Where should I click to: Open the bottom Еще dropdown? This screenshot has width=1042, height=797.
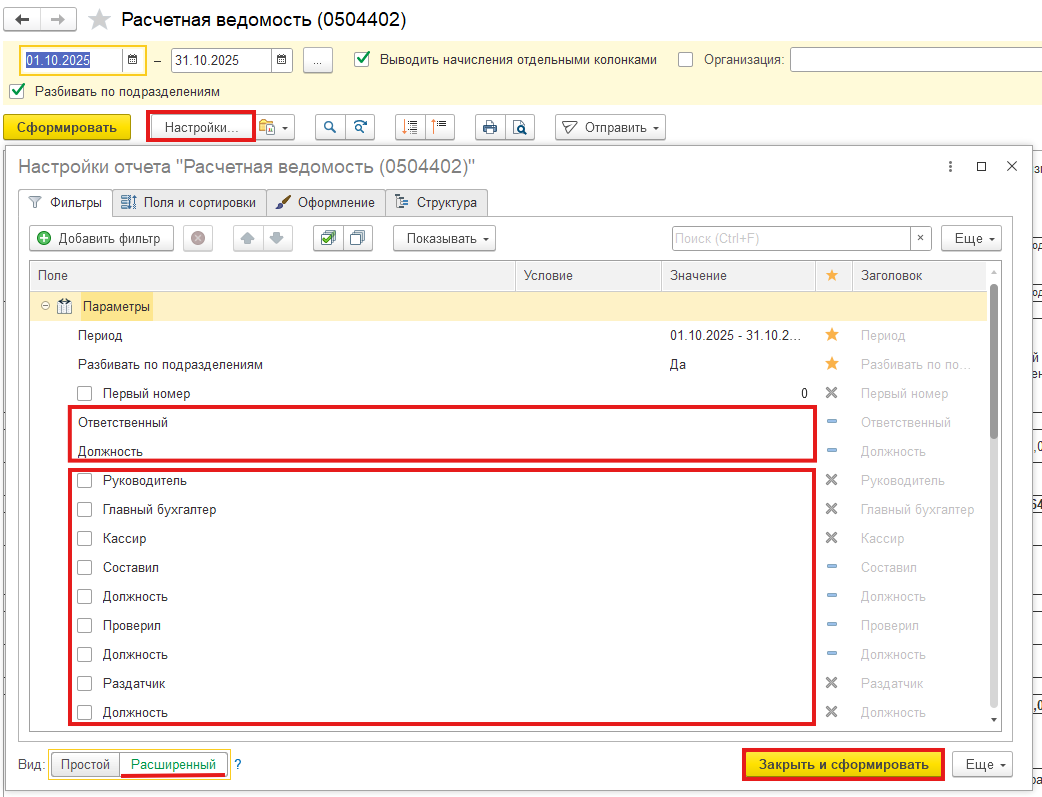tap(982, 764)
